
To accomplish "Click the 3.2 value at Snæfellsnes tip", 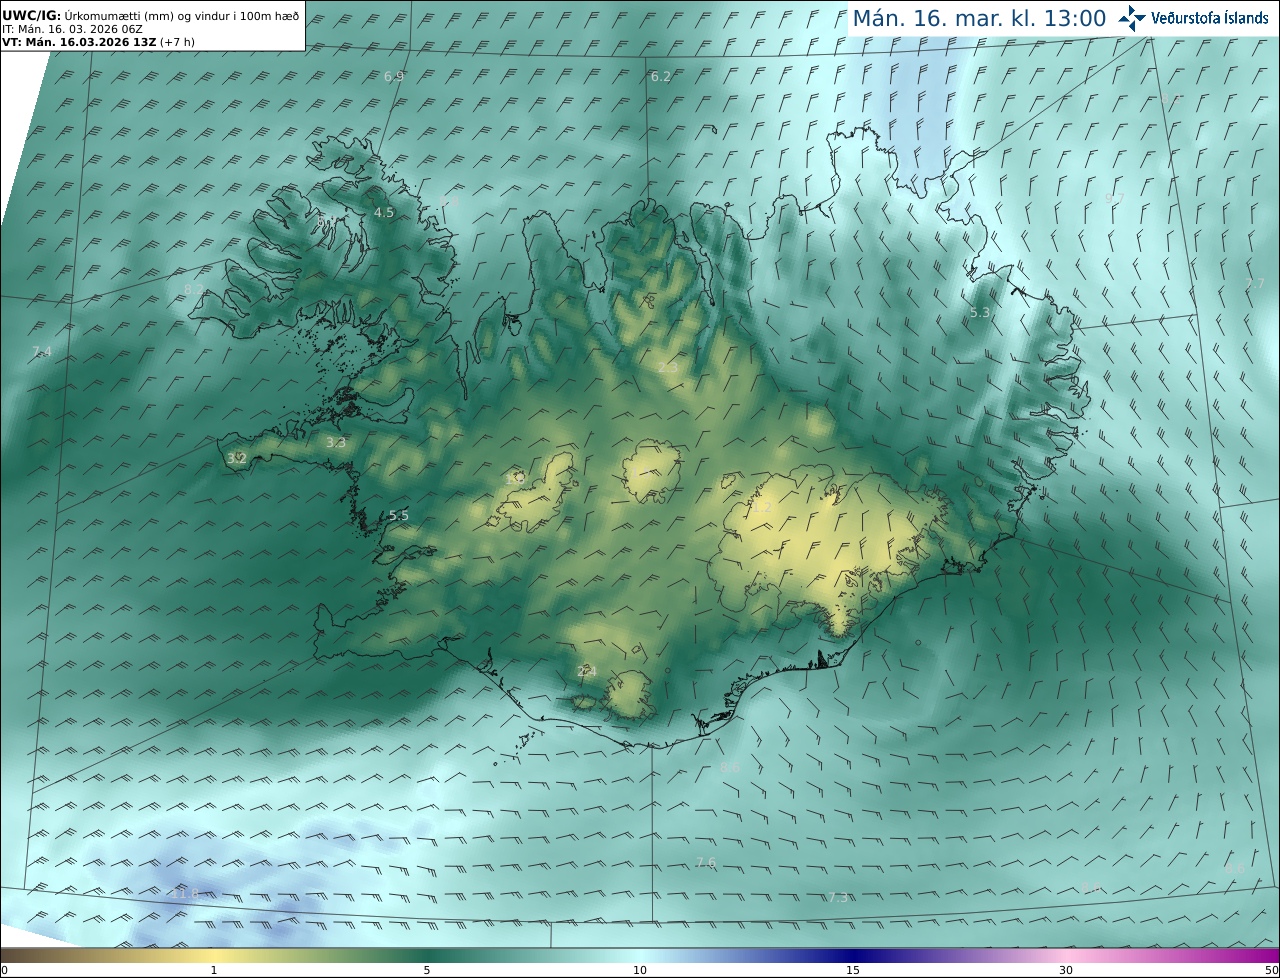I will tap(237, 458).
